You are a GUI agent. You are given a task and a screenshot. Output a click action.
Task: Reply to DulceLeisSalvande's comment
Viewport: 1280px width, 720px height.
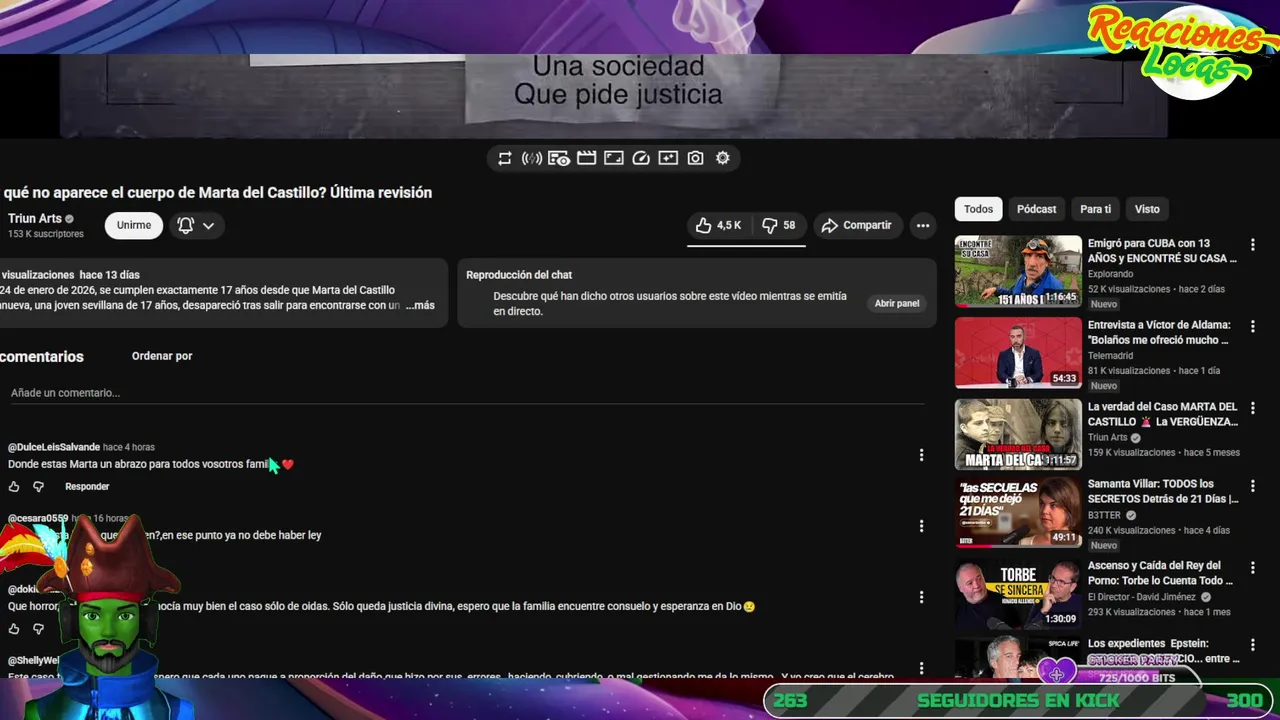tap(87, 487)
